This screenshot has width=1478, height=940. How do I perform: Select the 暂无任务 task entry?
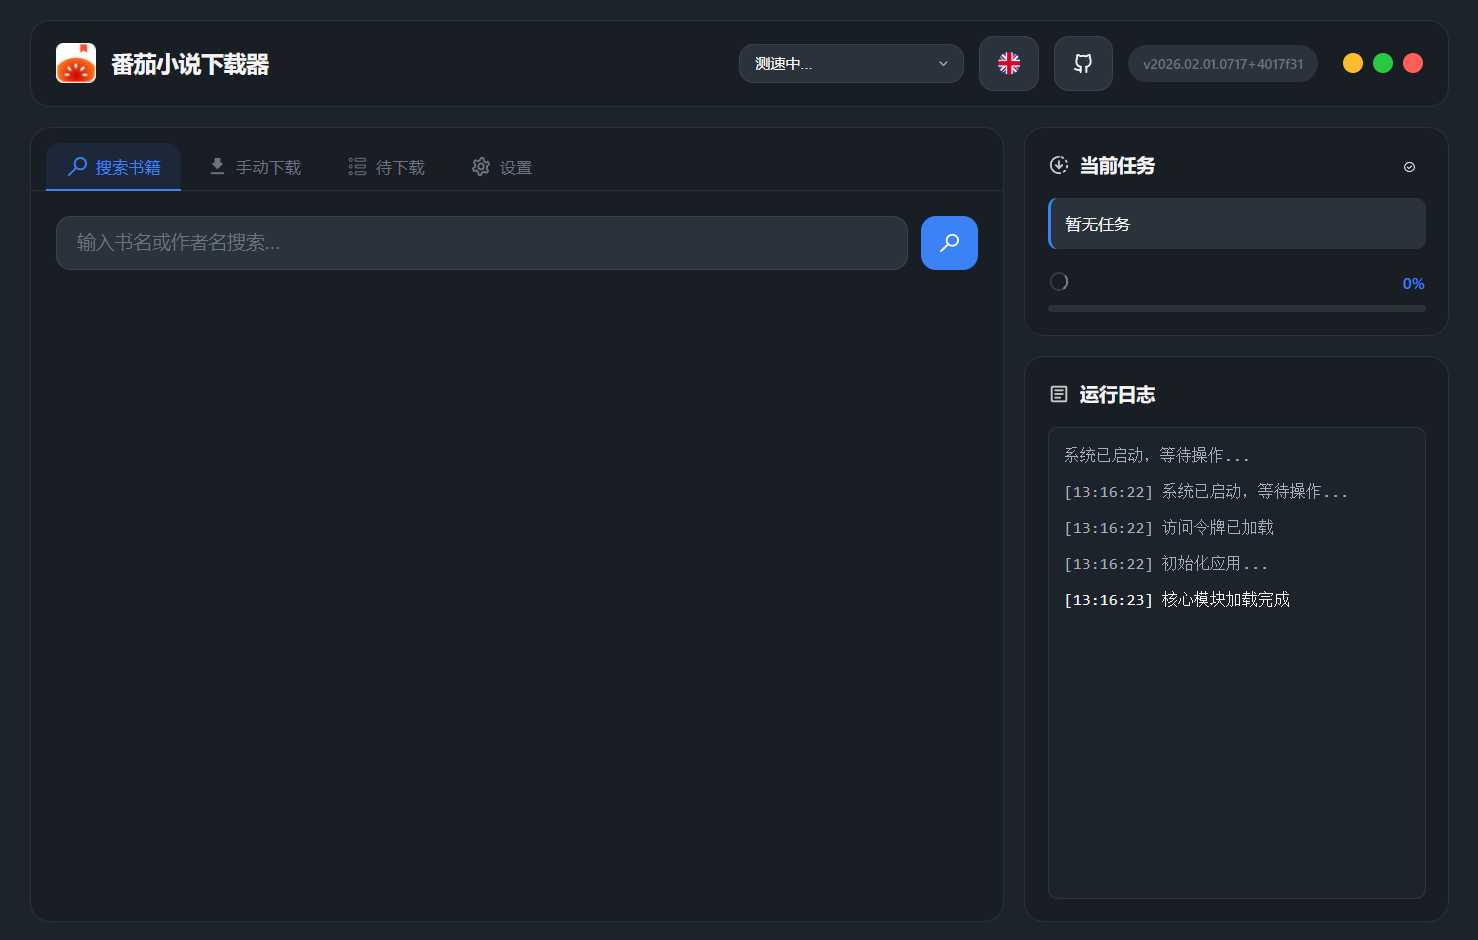click(x=1237, y=224)
